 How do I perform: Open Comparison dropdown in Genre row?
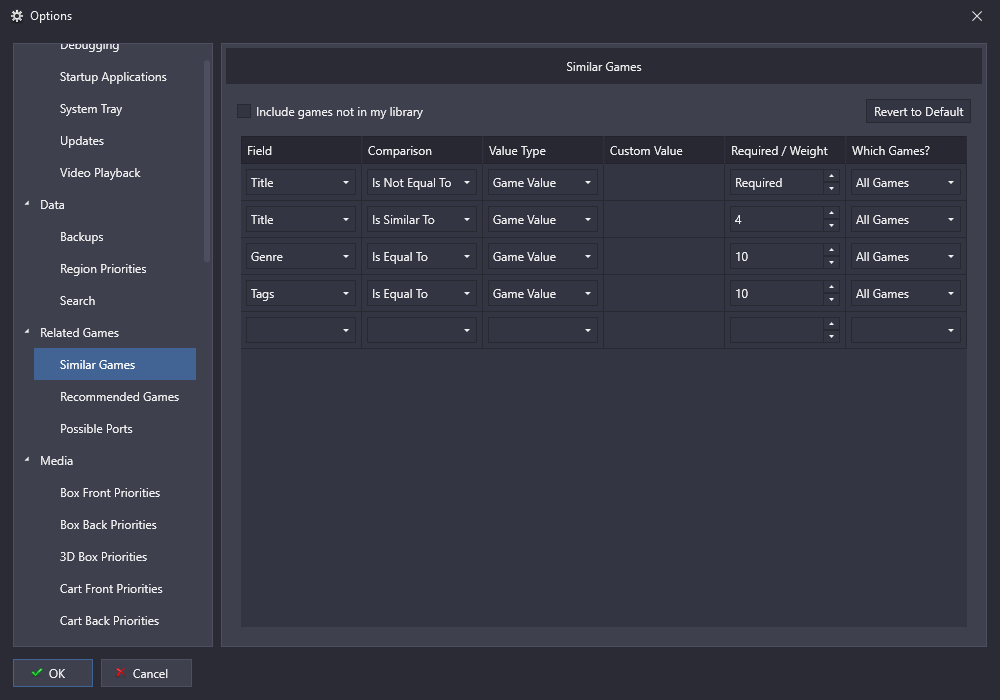pos(422,256)
